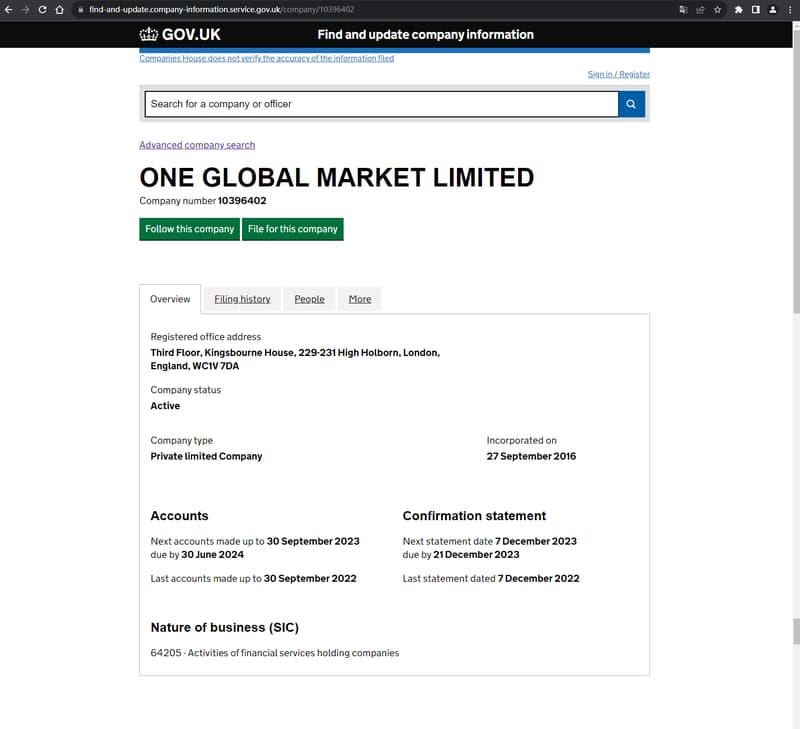Toggle the browser side panel icon
The image size is (800, 729).
click(x=756, y=10)
